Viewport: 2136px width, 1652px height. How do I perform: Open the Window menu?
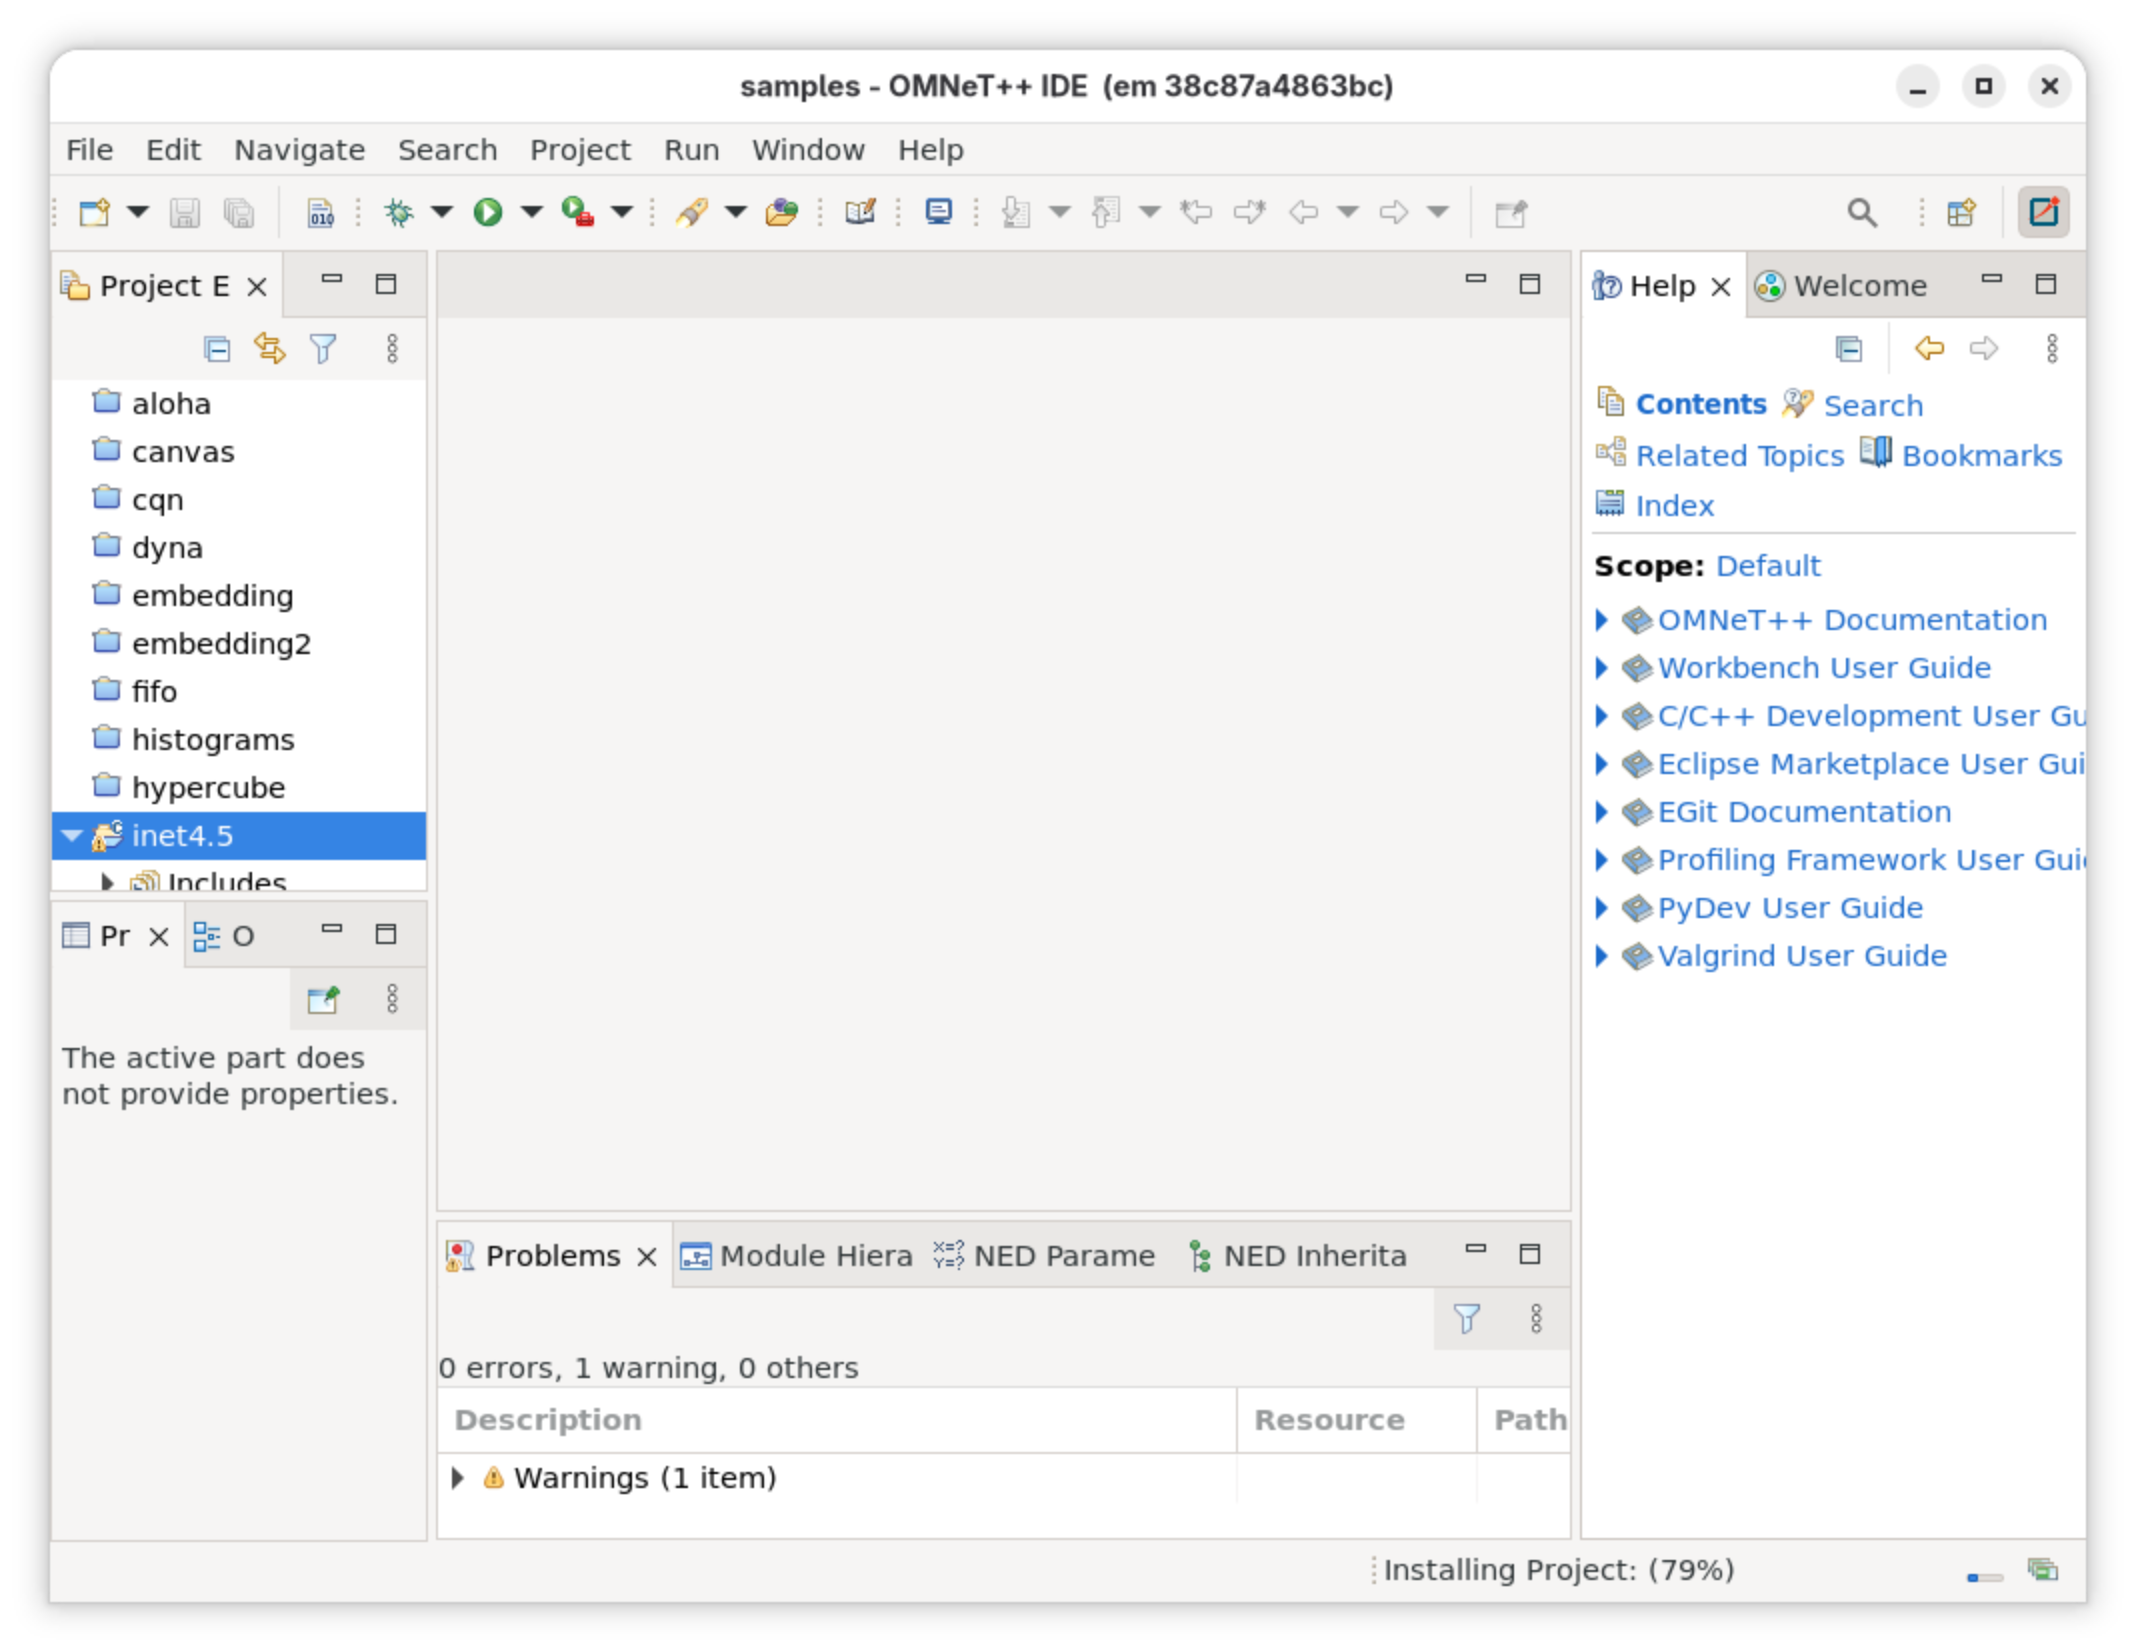pyautogui.click(x=807, y=150)
